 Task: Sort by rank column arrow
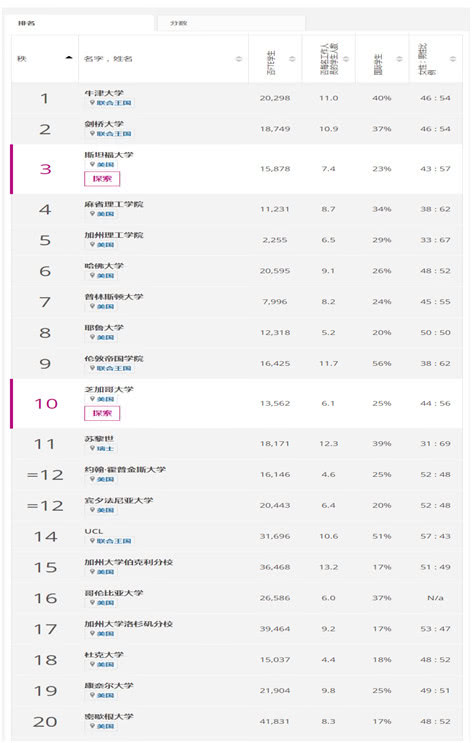pos(69,58)
